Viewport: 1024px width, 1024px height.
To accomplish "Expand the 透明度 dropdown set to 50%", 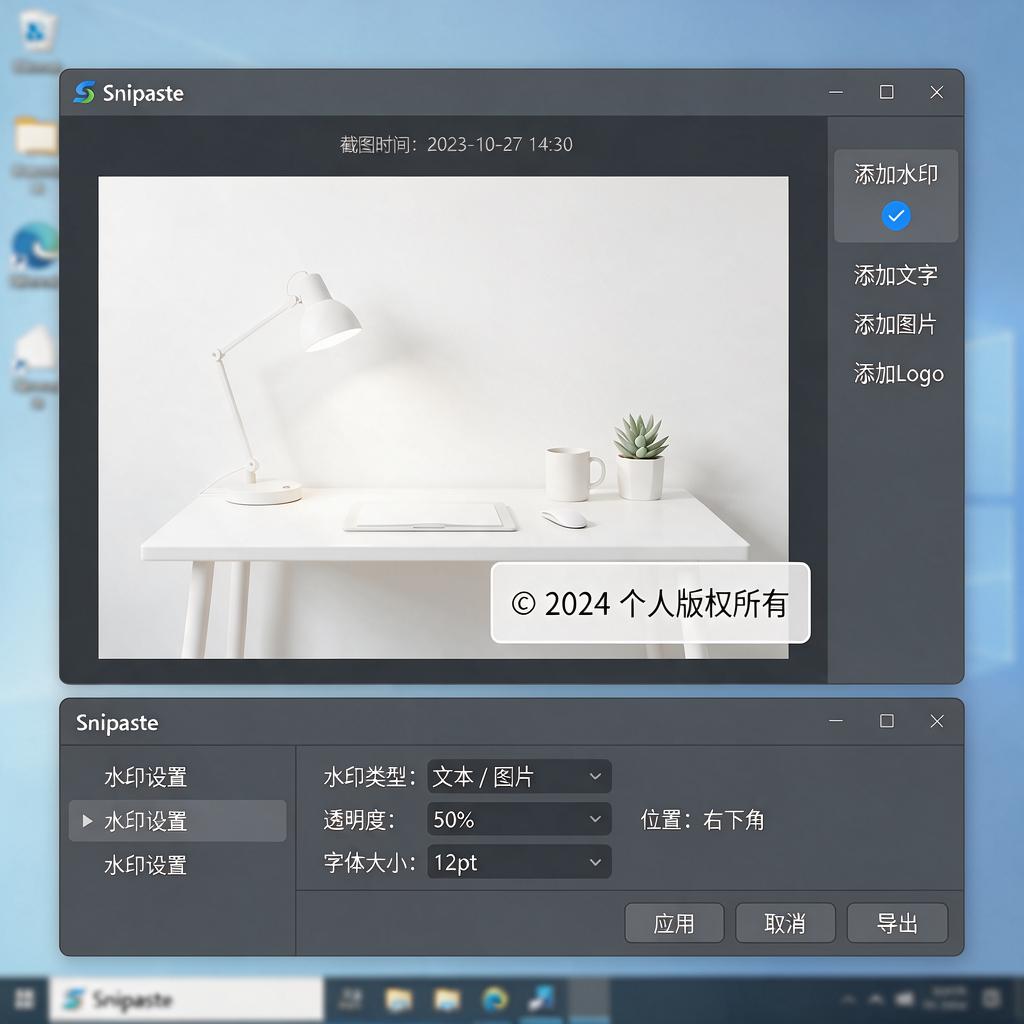I will tap(519, 819).
